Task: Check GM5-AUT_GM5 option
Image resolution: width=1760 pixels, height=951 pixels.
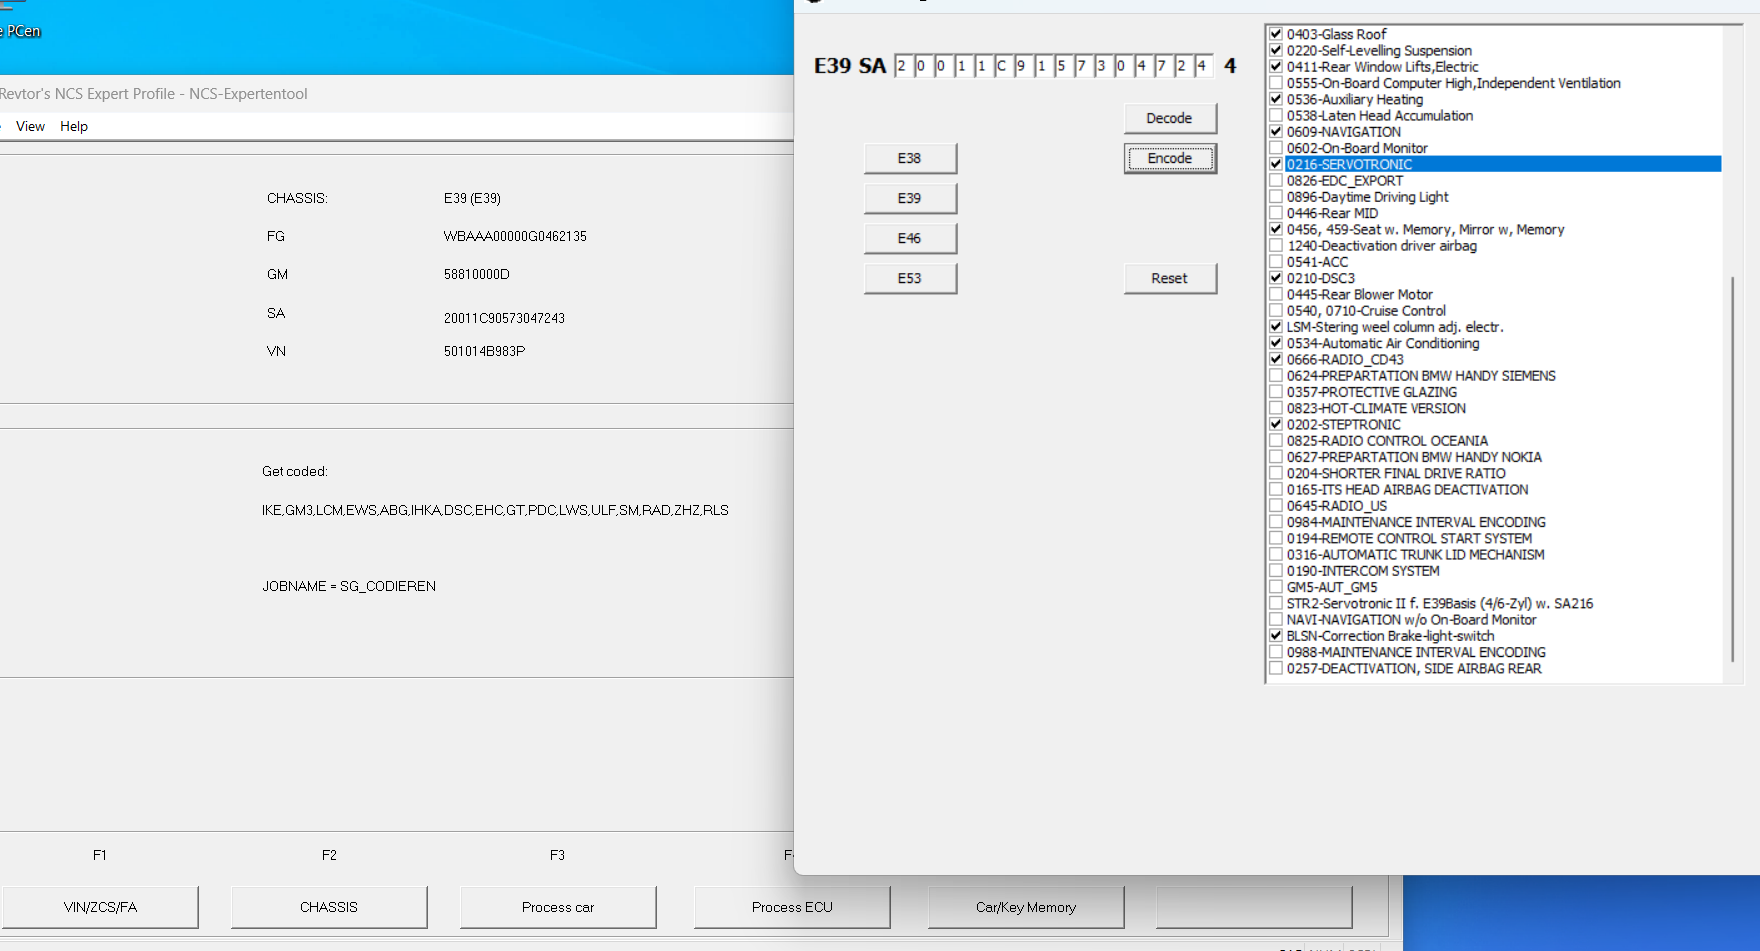Action: (x=1276, y=587)
